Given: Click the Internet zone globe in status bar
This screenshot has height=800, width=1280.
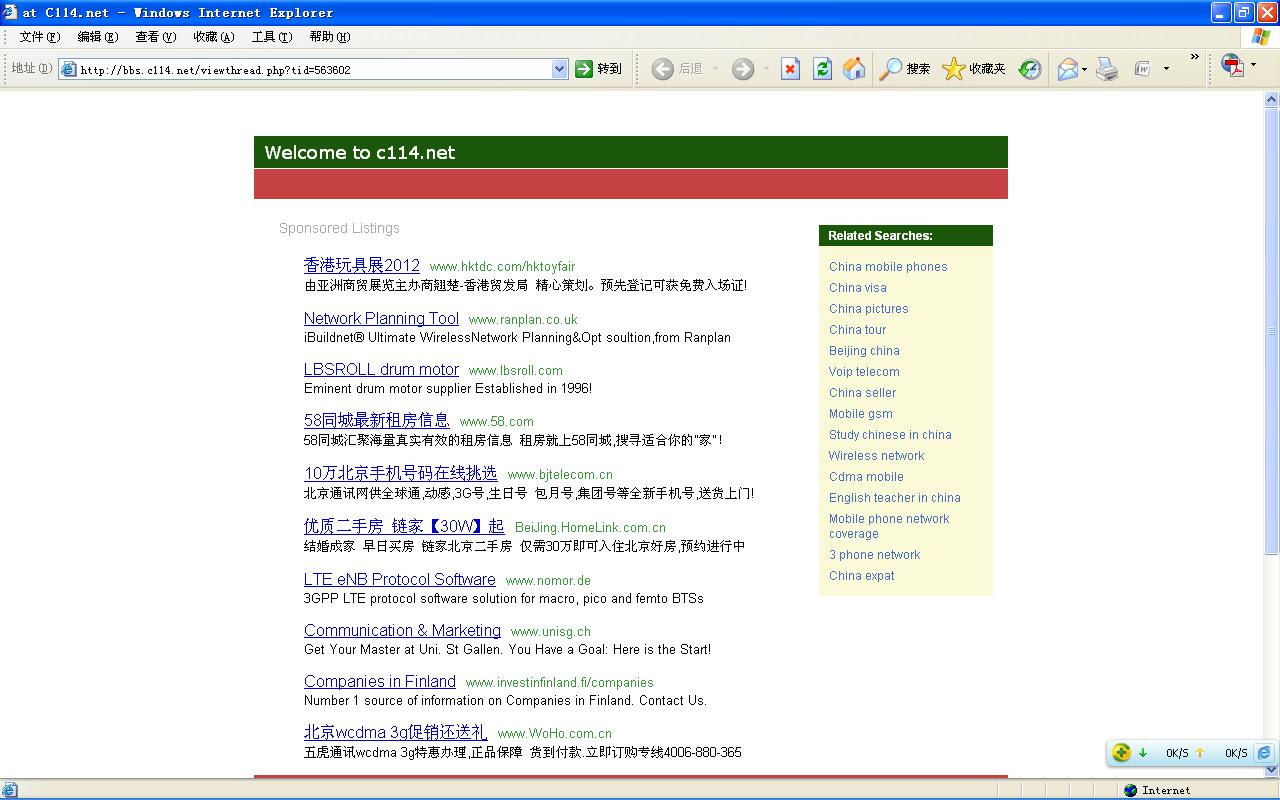Looking at the screenshot, I should pyautogui.click(x=1130, y=790).
